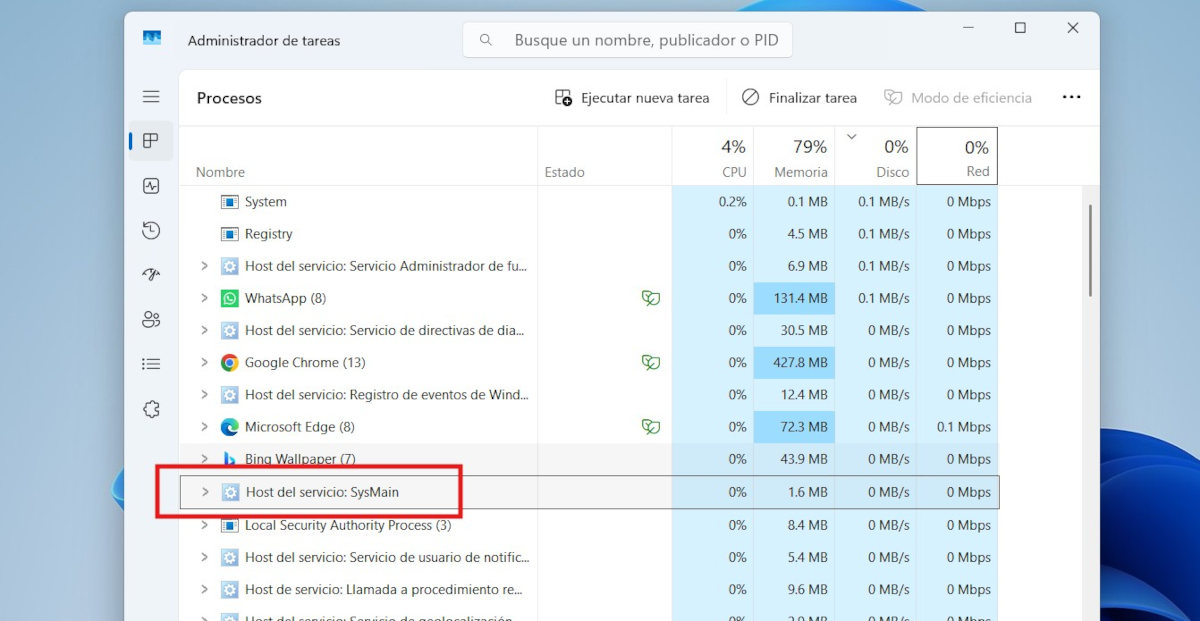Open the Details list sidebar icon
Viewport: 1200px width, 621px height.
(151, 363)
